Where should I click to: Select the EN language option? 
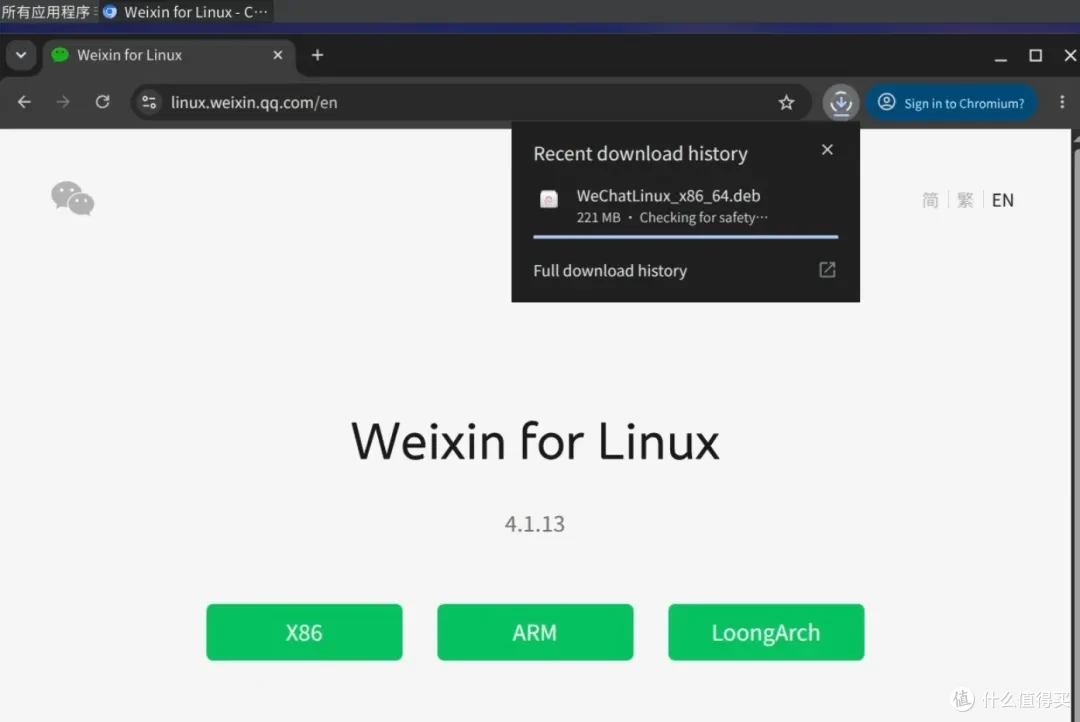coord(1002,200)
